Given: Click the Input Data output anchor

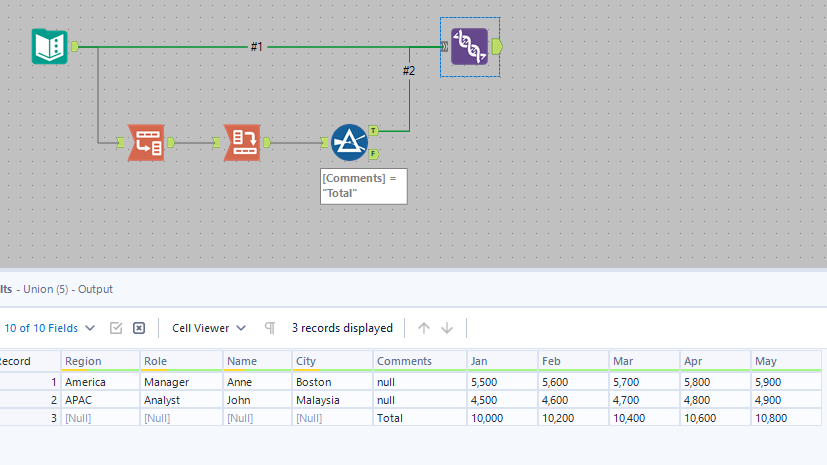Looking at the screenshot, I should (75, 46).
